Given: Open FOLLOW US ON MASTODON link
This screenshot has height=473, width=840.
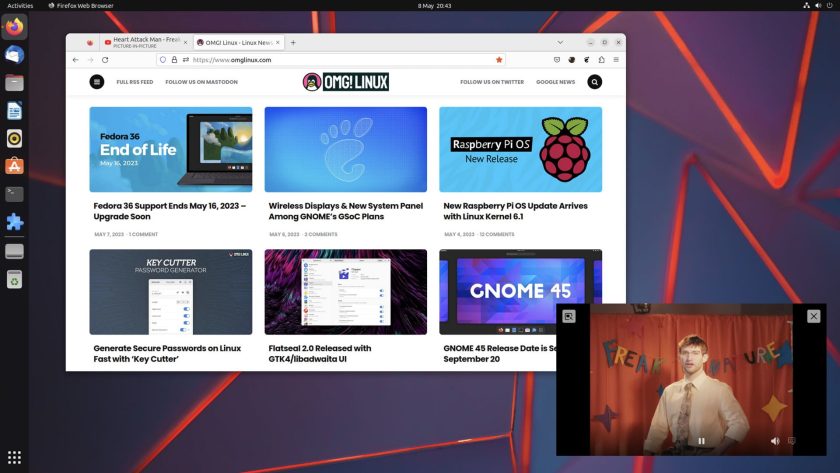Looking at the screenshot, I should pos(201,82).
